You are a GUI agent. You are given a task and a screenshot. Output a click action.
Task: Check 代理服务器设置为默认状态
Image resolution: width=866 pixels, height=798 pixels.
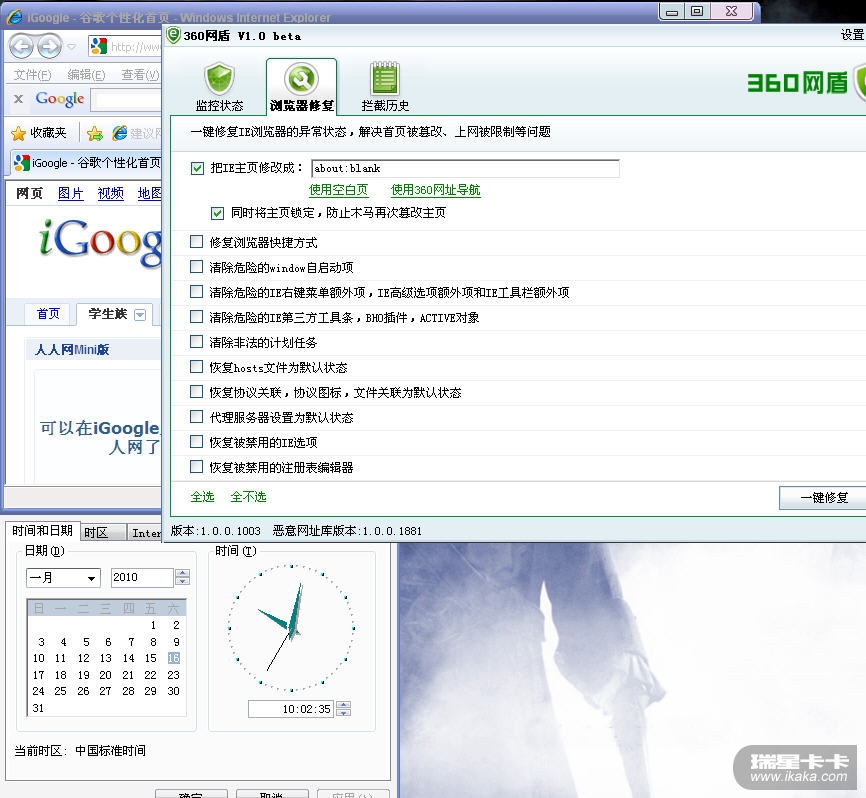point(196,416)
